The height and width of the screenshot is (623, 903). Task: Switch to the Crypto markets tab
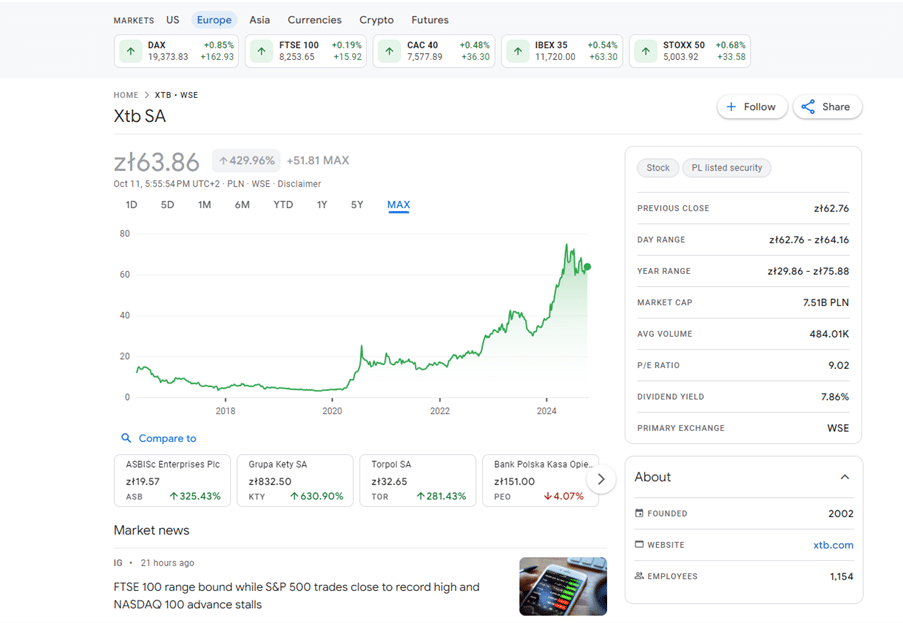pos(376,20)
